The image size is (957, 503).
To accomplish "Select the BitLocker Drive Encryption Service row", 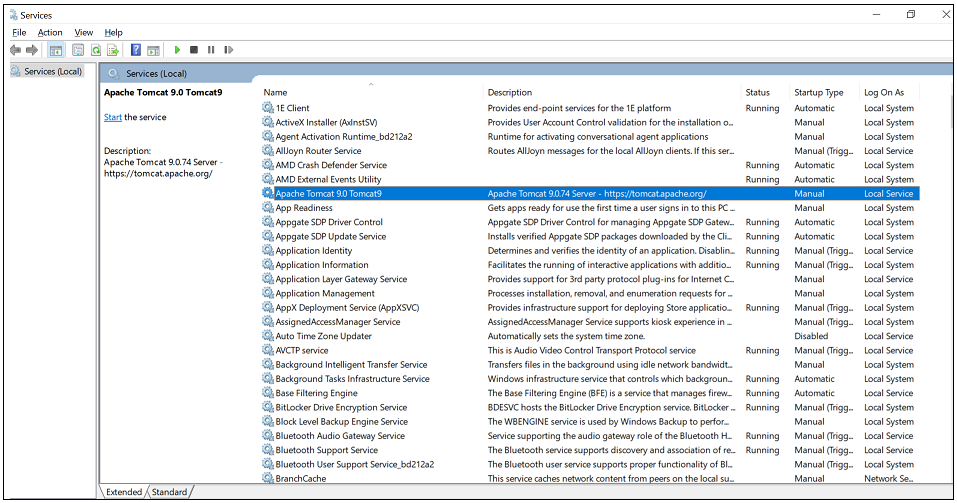I will (x=341, y=408).
